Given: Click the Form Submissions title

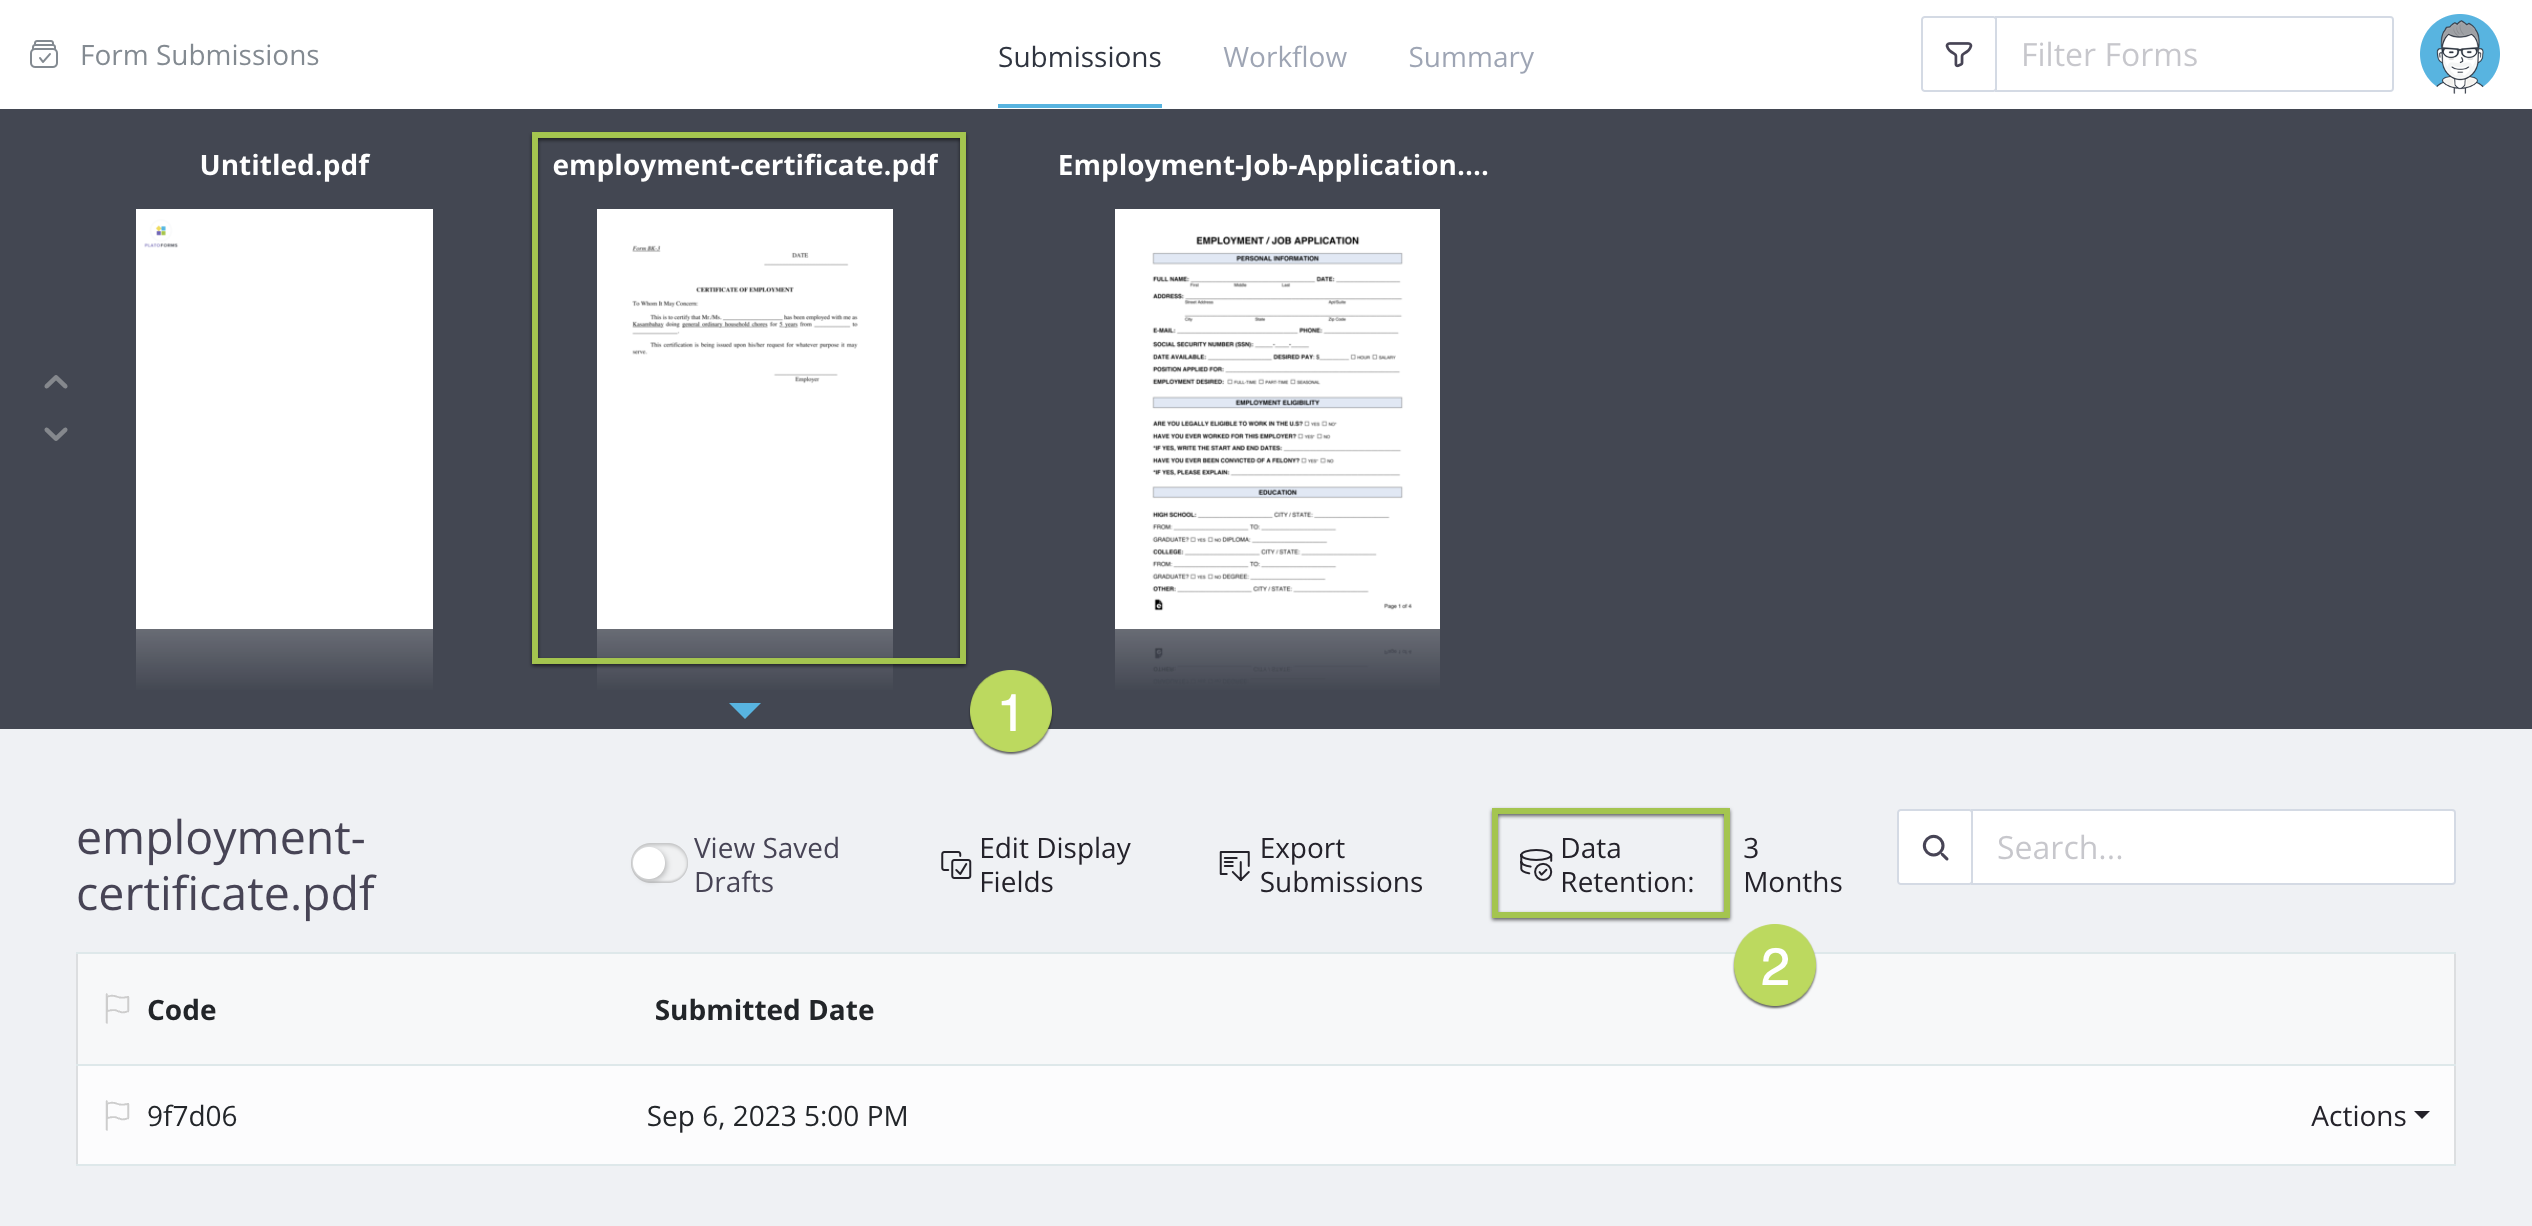Looking at the screenshot, I should point(199,54).
